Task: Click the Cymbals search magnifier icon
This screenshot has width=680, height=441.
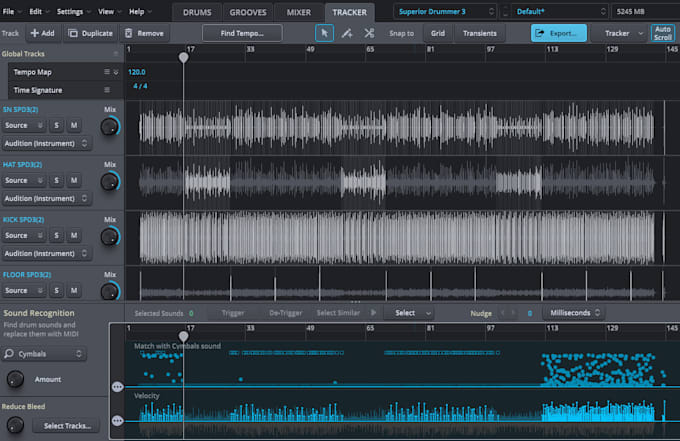Action: point(9,354)
